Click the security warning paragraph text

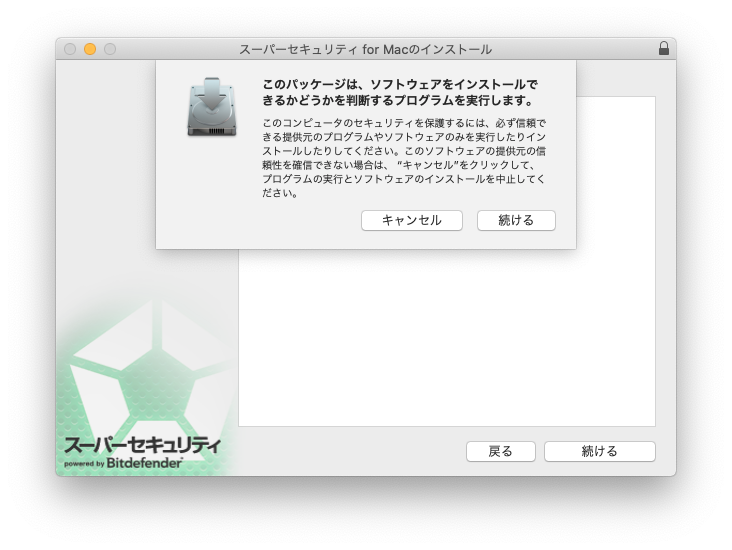404,158
